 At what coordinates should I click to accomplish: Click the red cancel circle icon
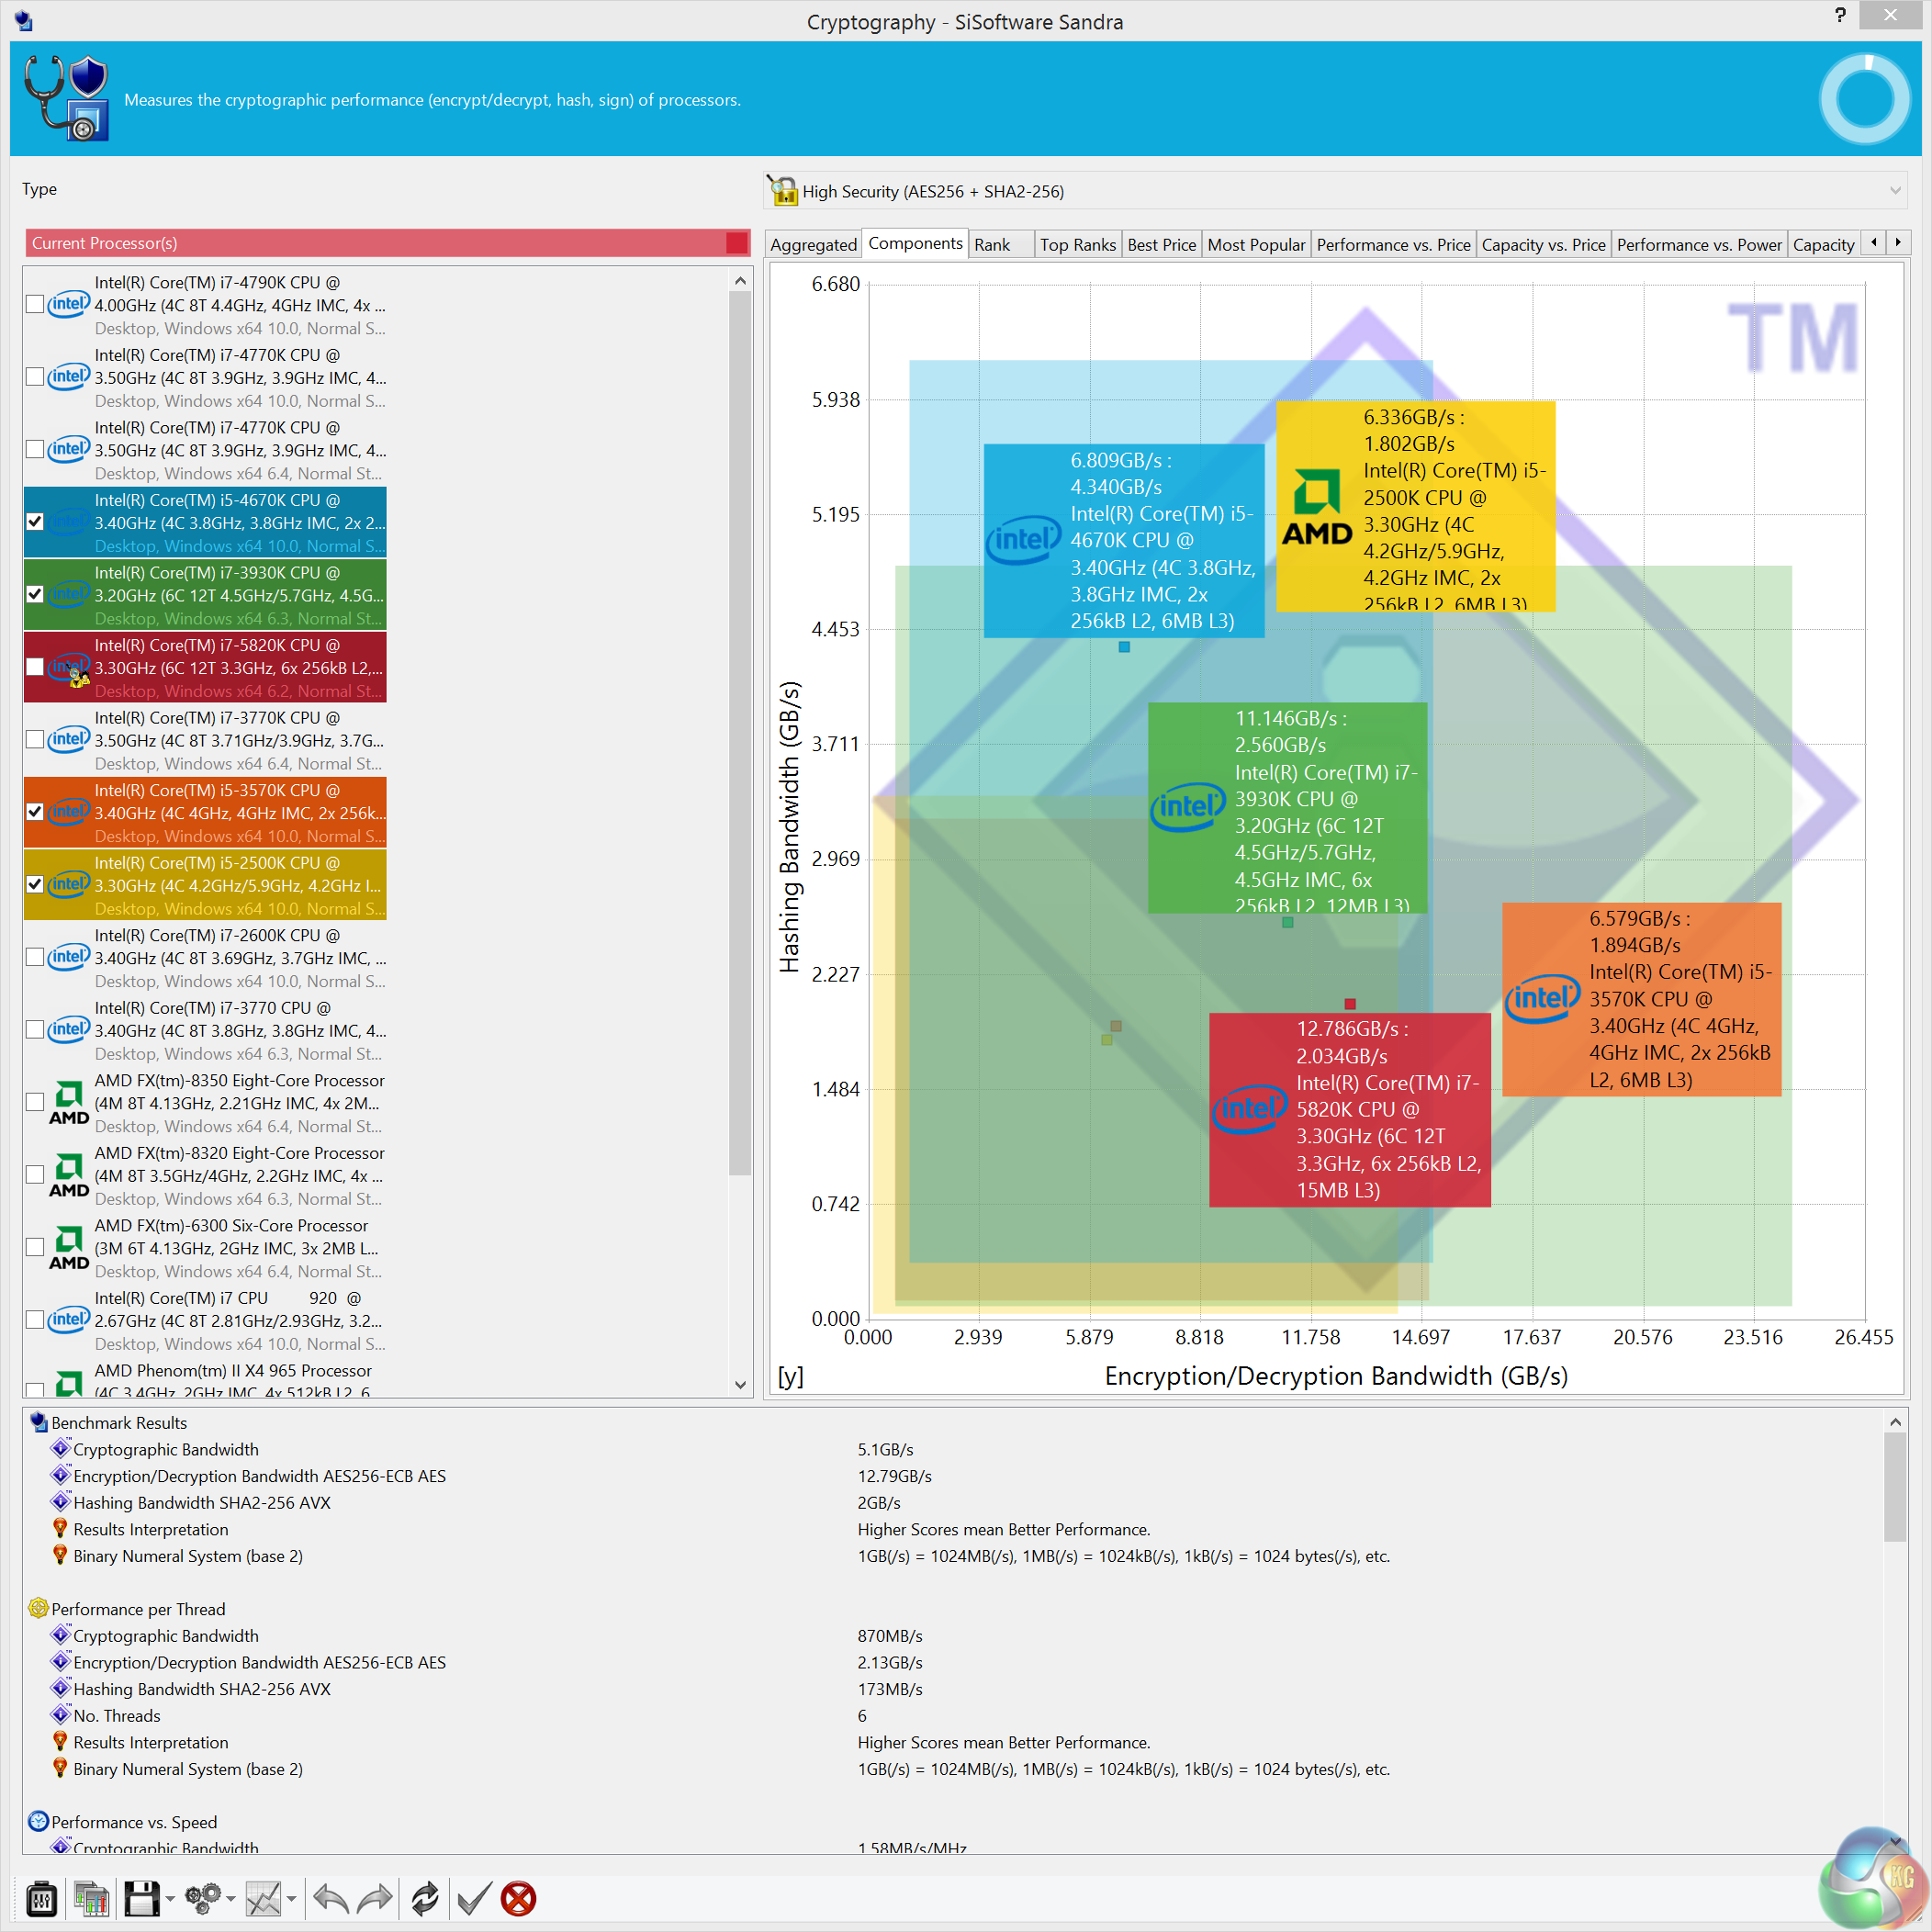click(x=518, y=1898)
